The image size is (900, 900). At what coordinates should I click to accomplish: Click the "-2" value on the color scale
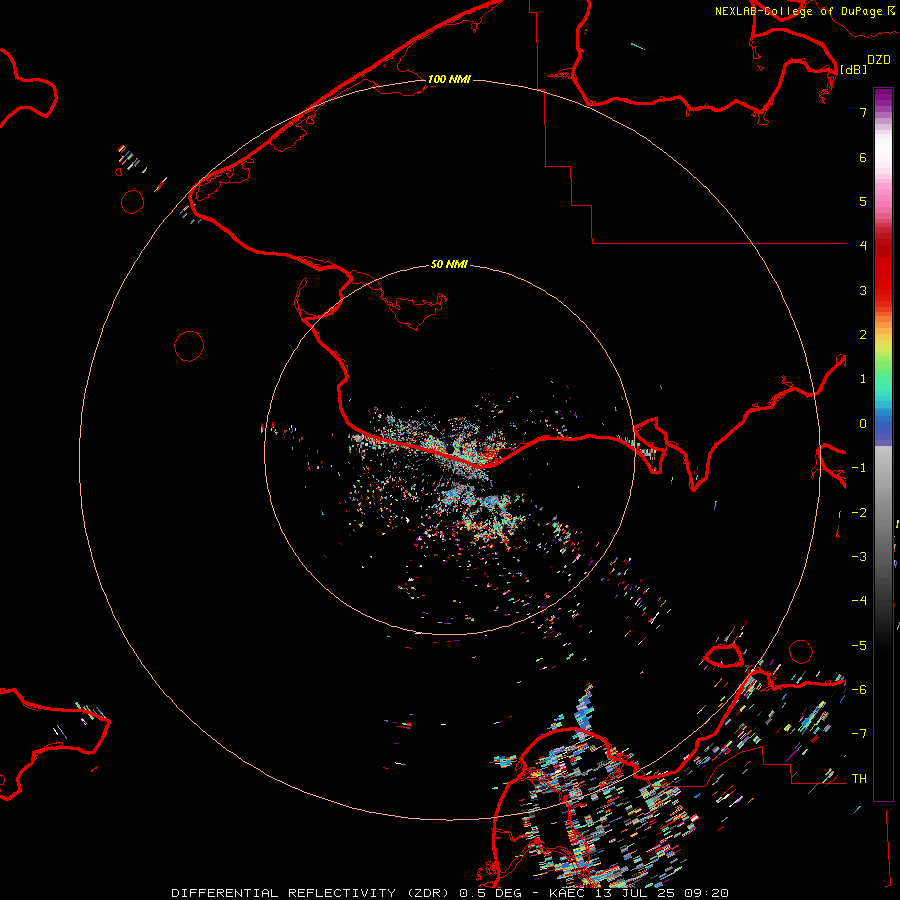[x=859, y=513]
